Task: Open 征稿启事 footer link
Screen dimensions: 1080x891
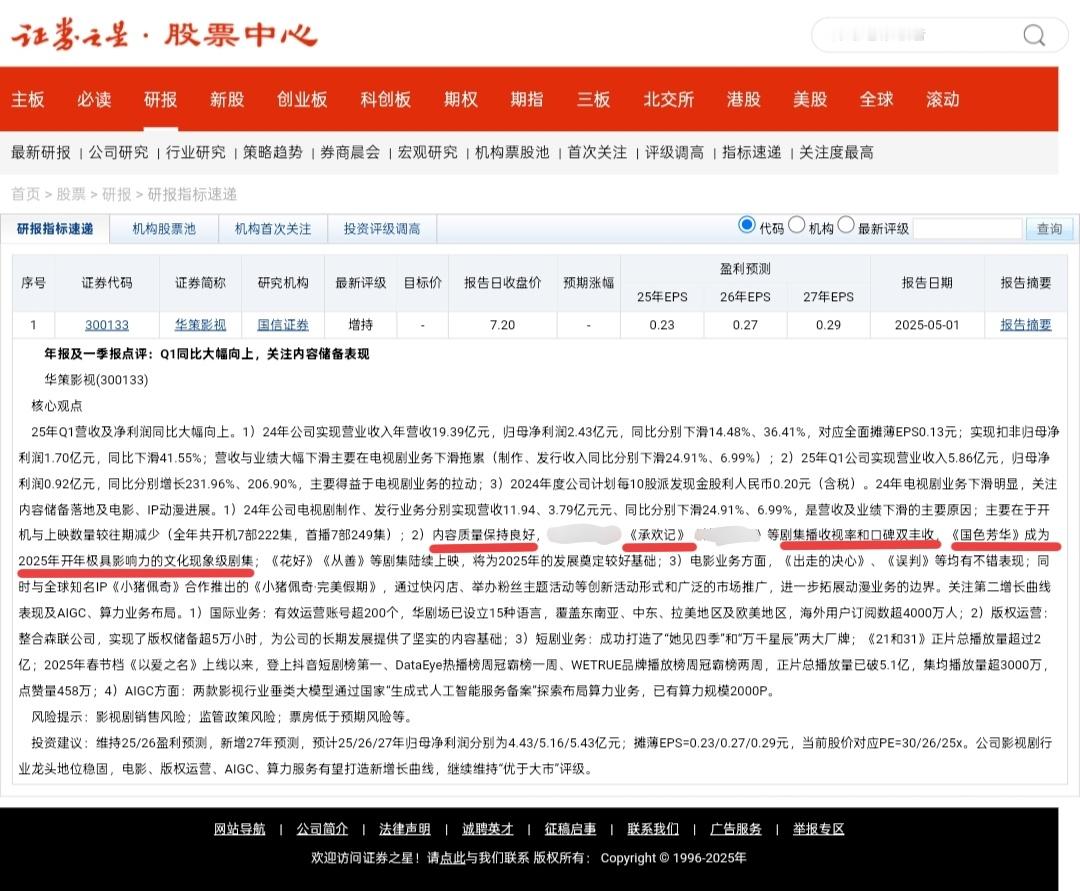Action: (570, 829)
